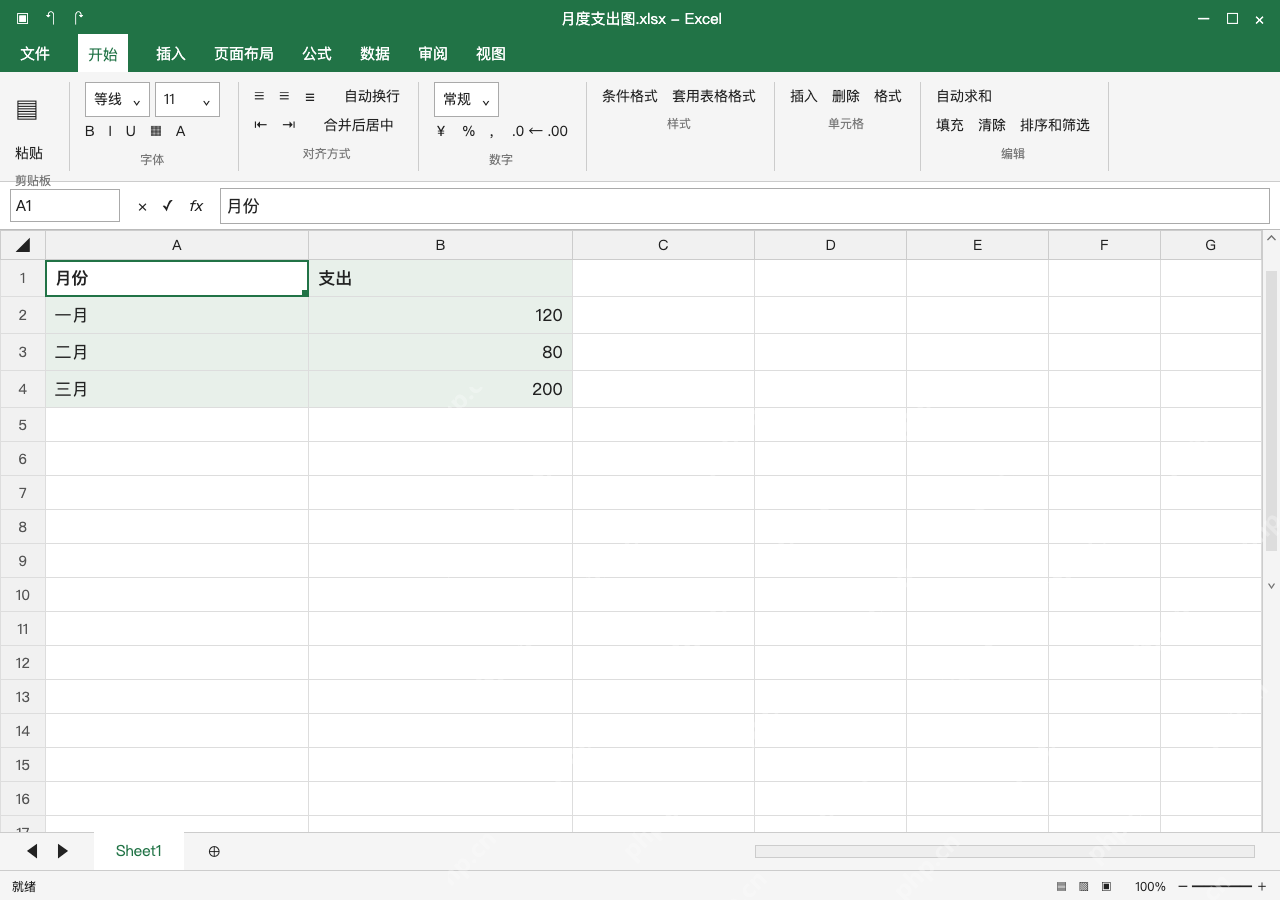Show the next sheet tab with right arrow
The width and height of the screenshot is (1280, 900).
[x=63, y=851]
